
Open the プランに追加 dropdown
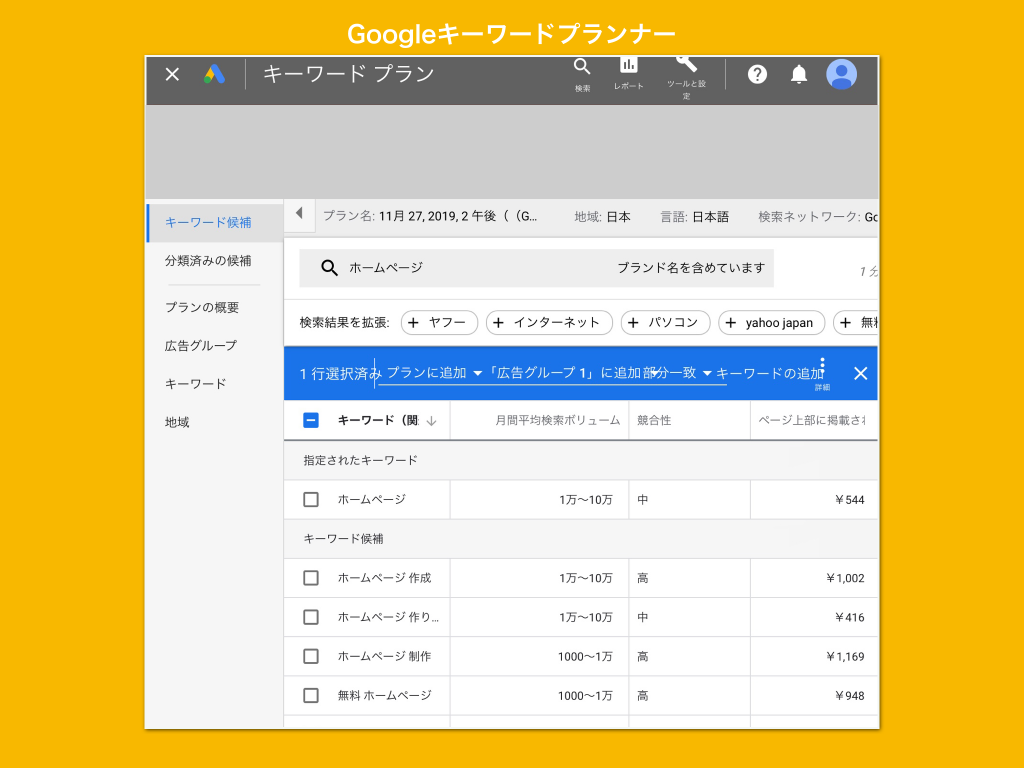tap(434, 373)
